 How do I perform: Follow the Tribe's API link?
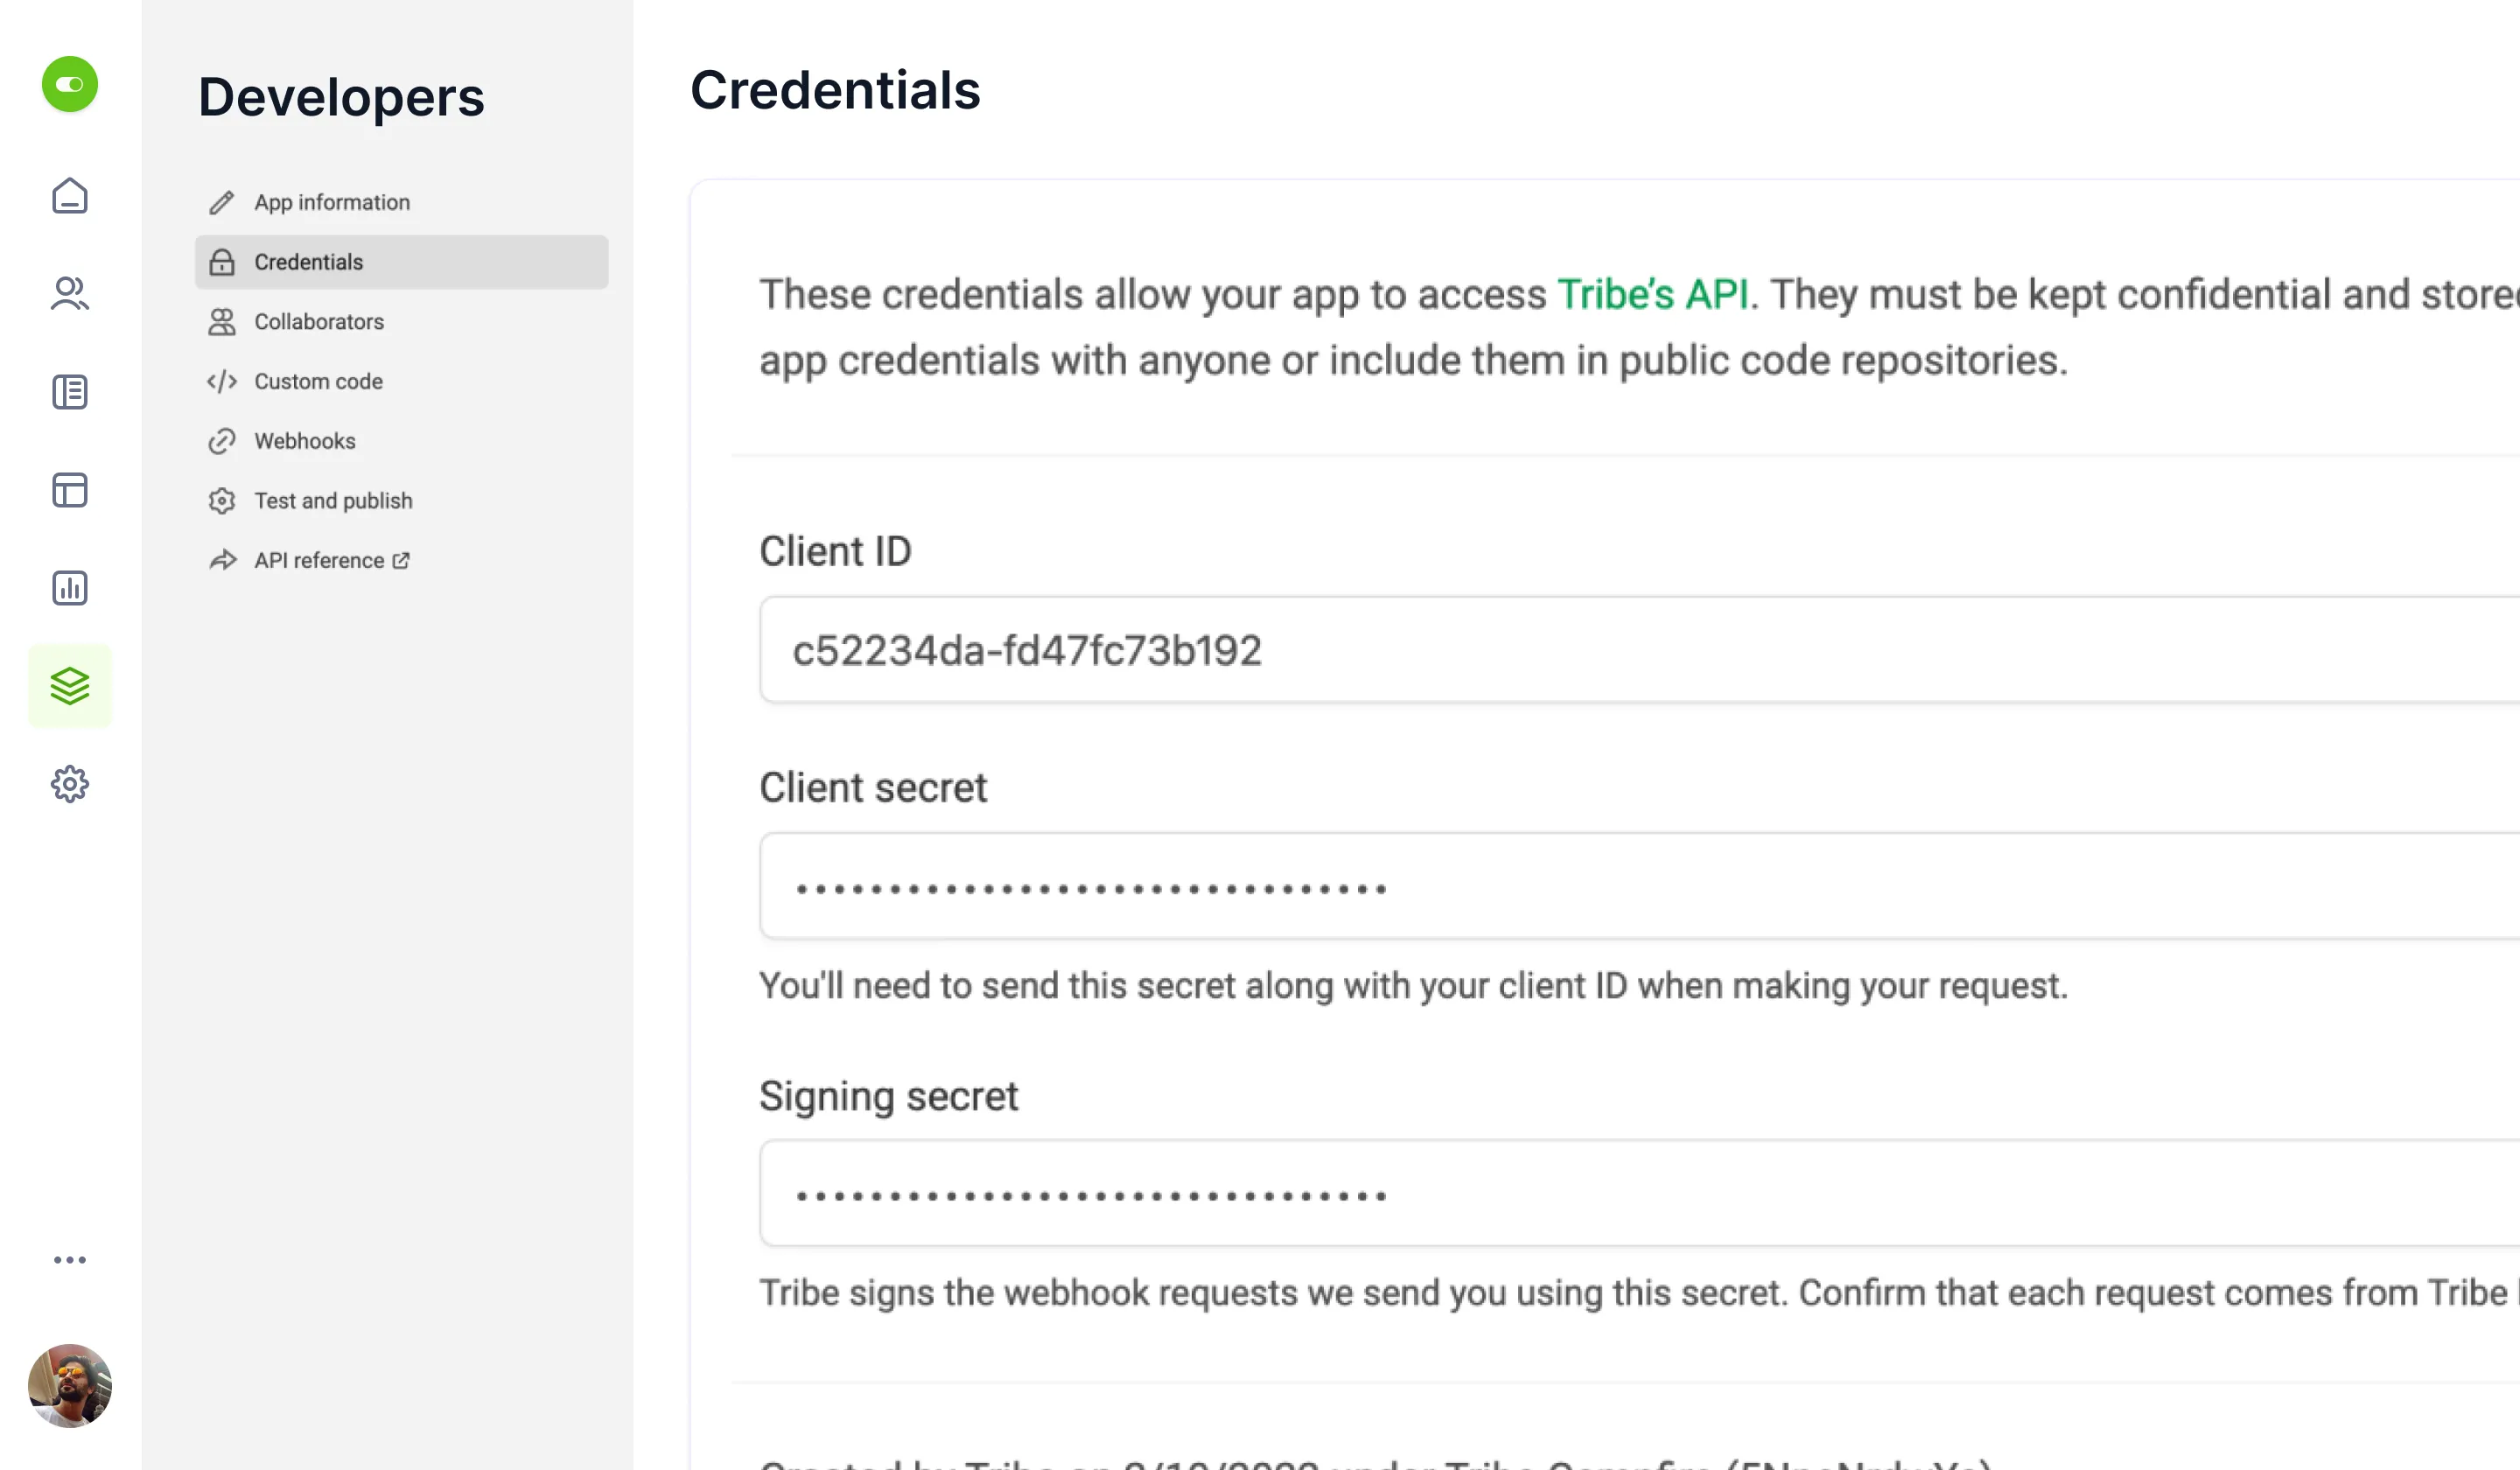[x=1653, y=295]
